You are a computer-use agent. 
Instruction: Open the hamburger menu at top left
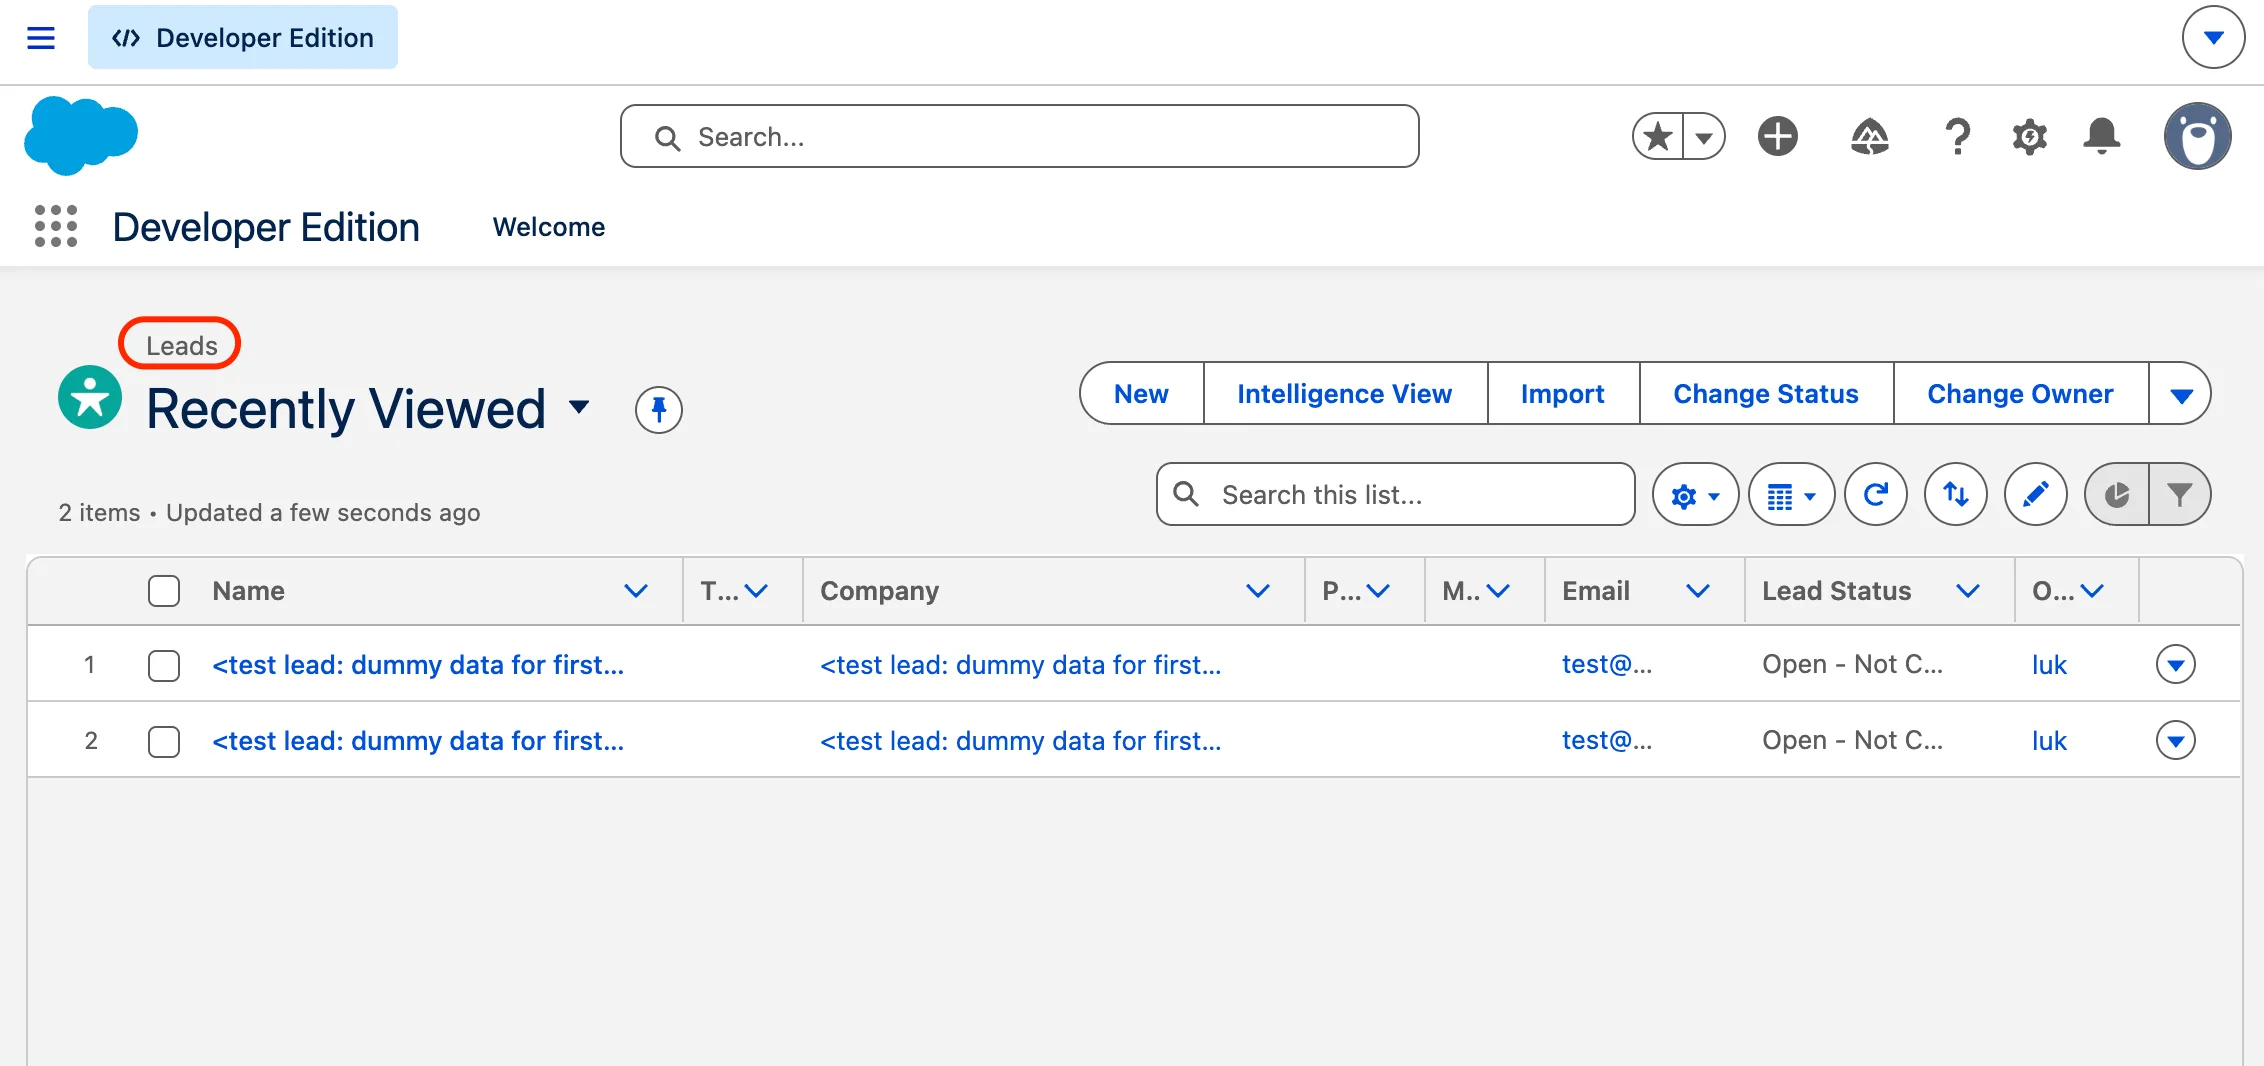(41, 38)
